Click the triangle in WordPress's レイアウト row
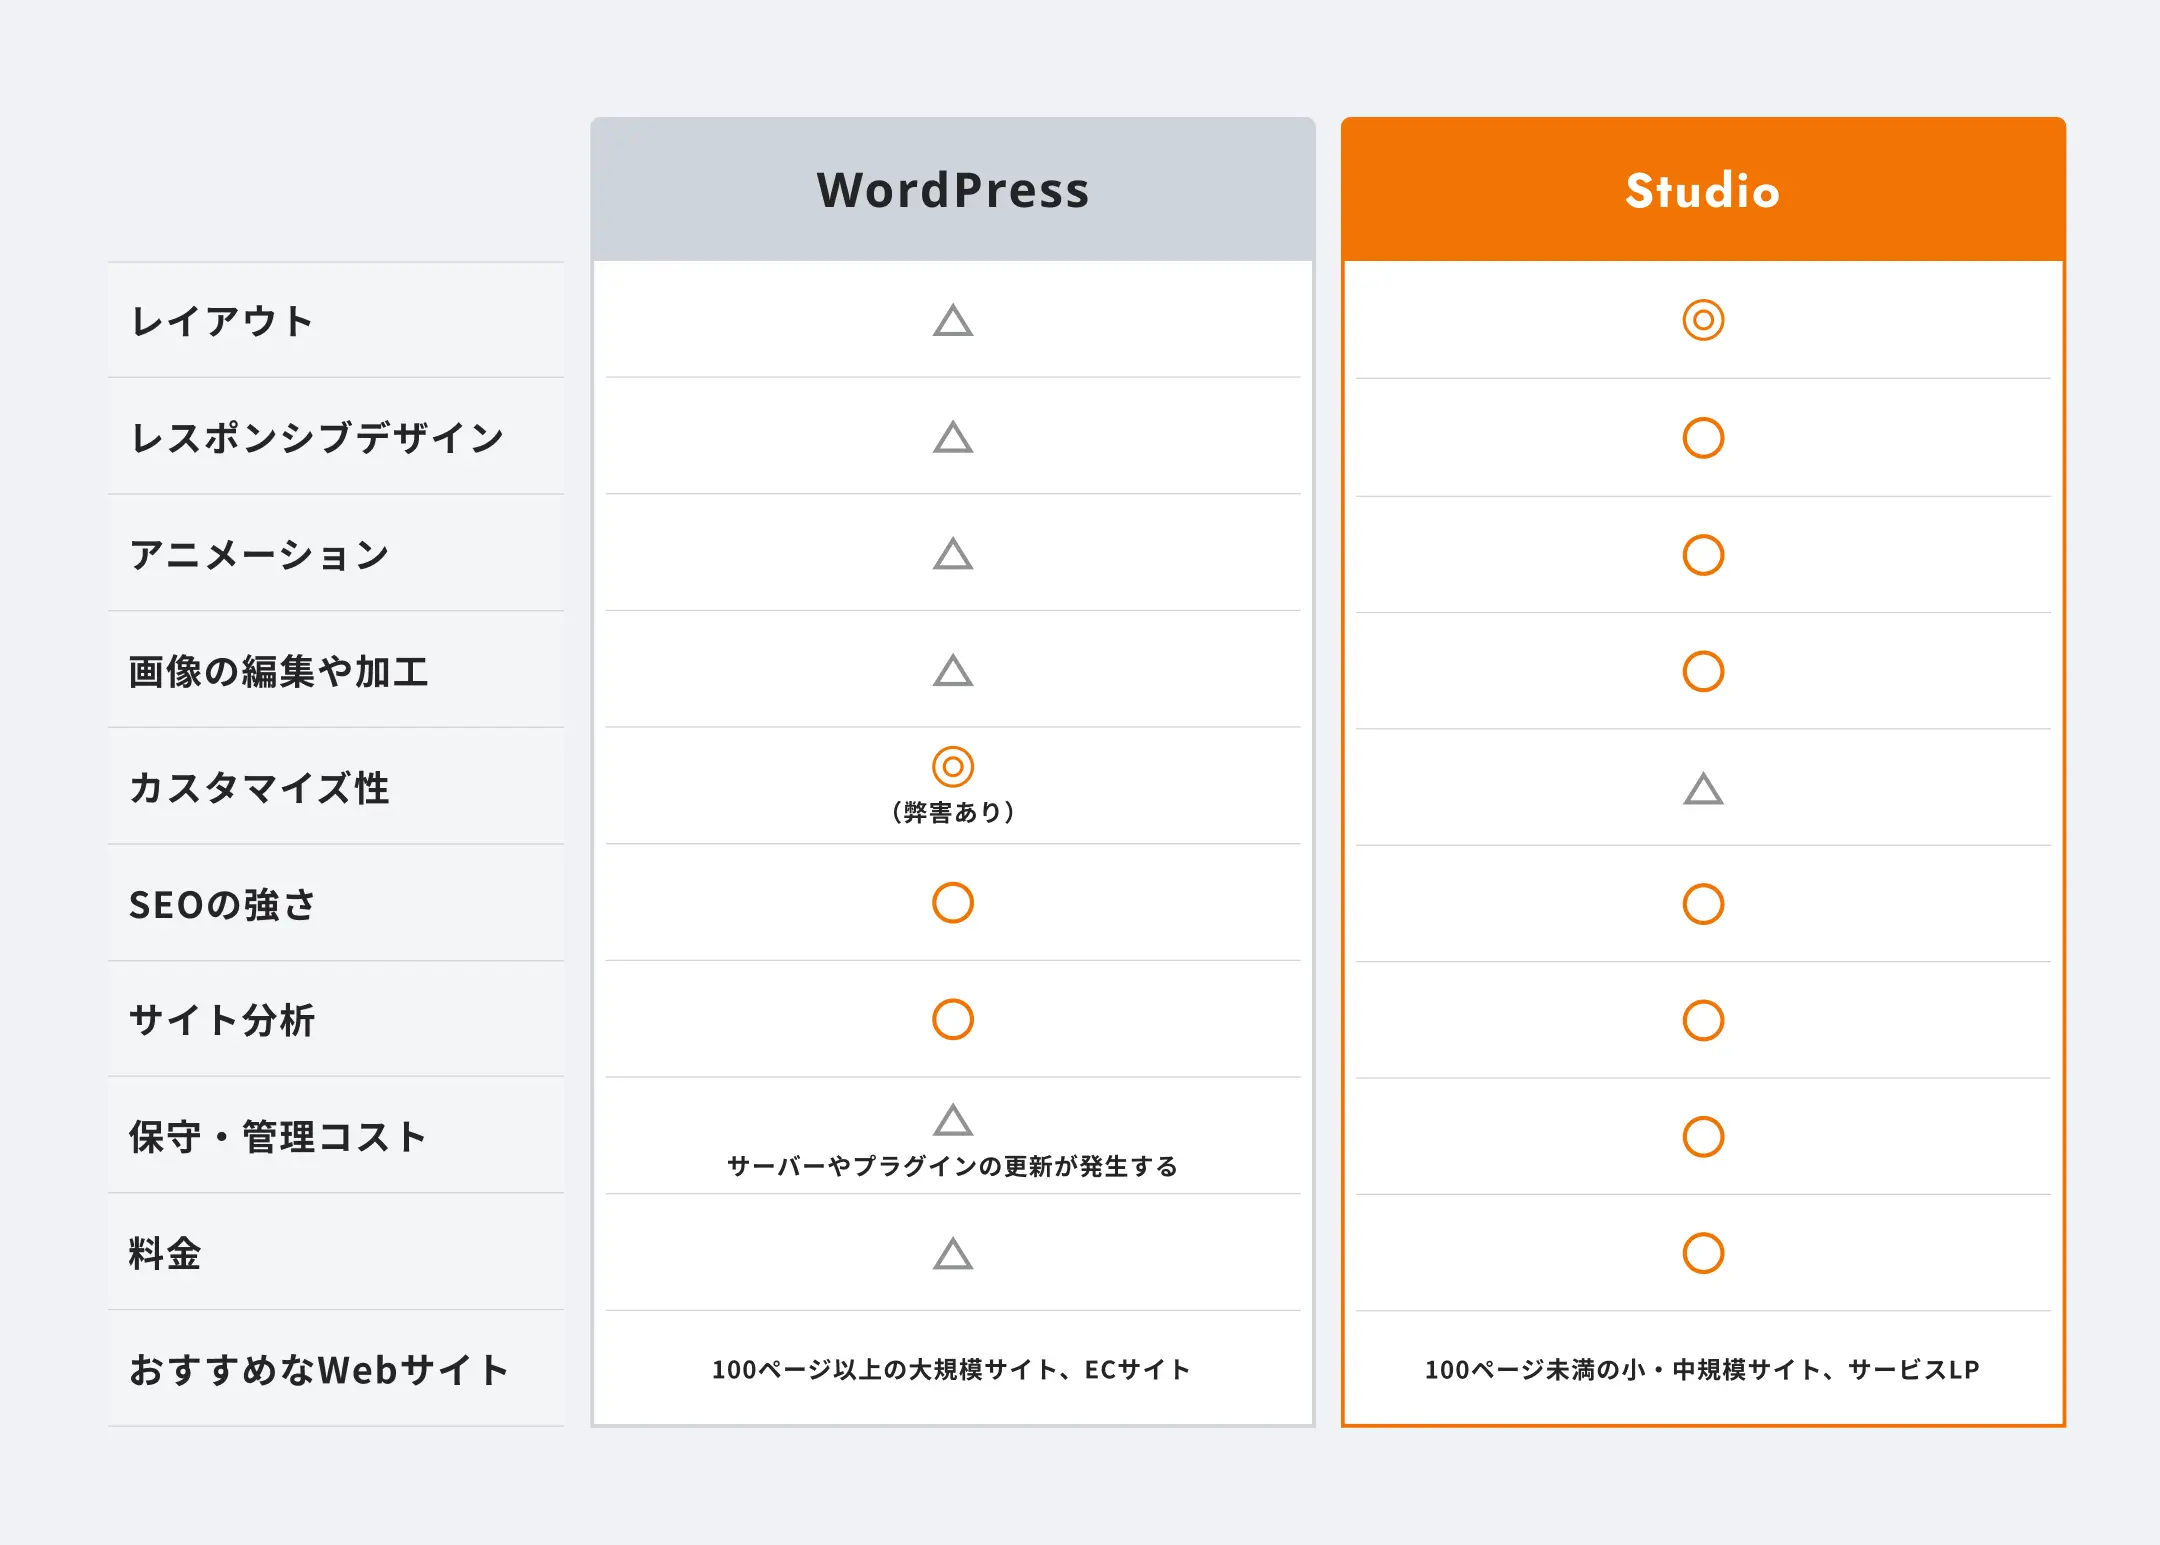Image resolution: width=2160 pixels, height=1545 pixels. (x=952, y=321)
